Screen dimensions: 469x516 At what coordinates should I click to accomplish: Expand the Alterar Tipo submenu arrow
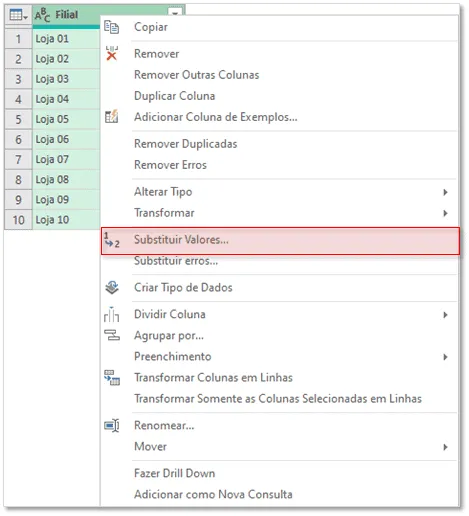(445, 192)
